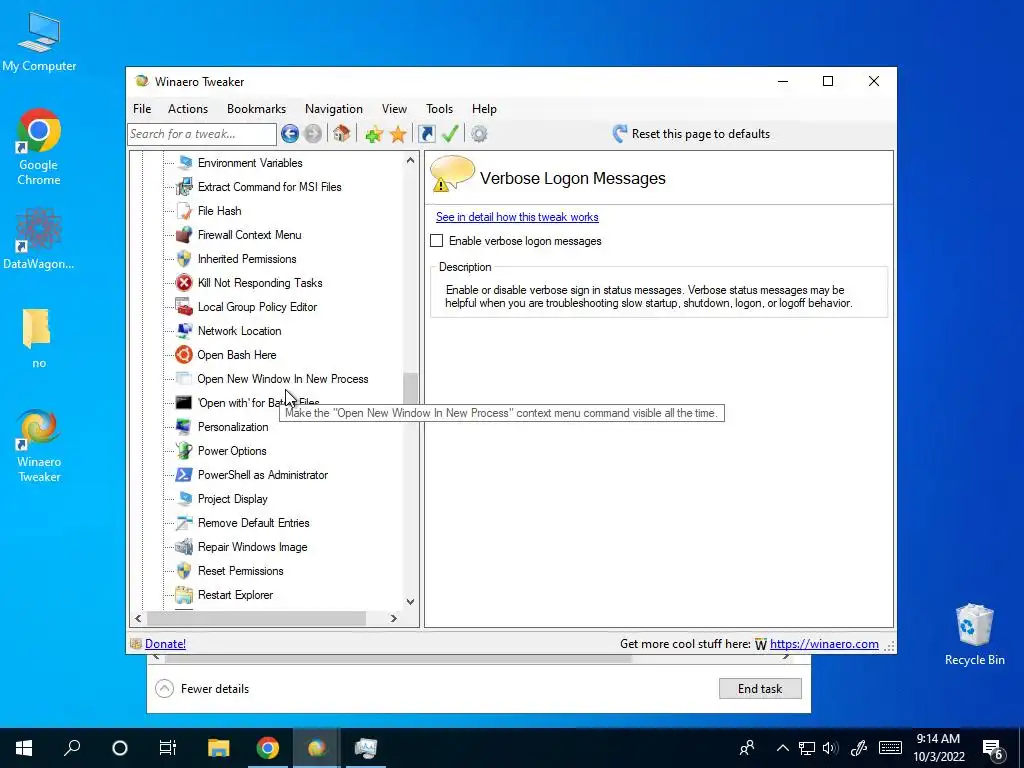Screen dimensions: 1024x768
Task: Select the 'no' folder on desktop
Action: coord(38,338)
